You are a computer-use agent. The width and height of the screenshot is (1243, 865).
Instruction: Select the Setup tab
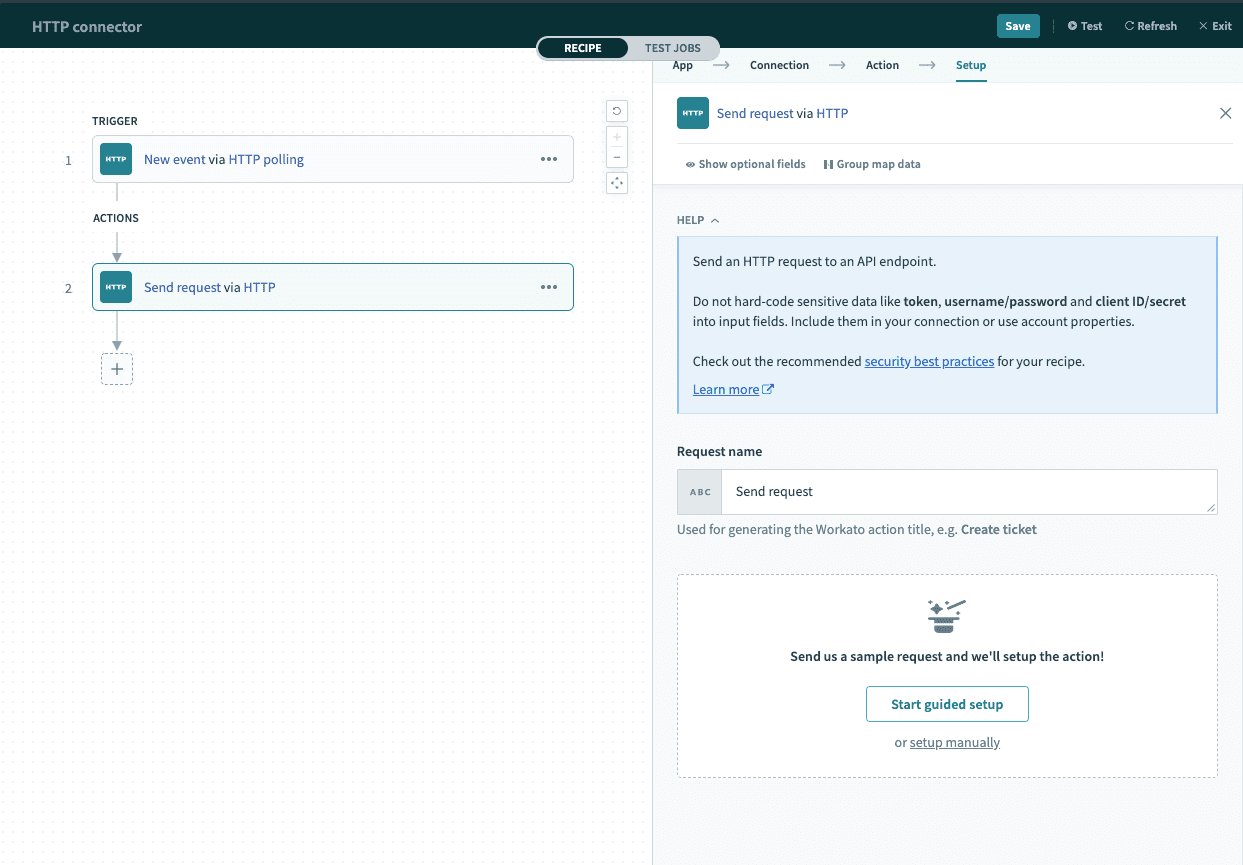pos(970,64)
